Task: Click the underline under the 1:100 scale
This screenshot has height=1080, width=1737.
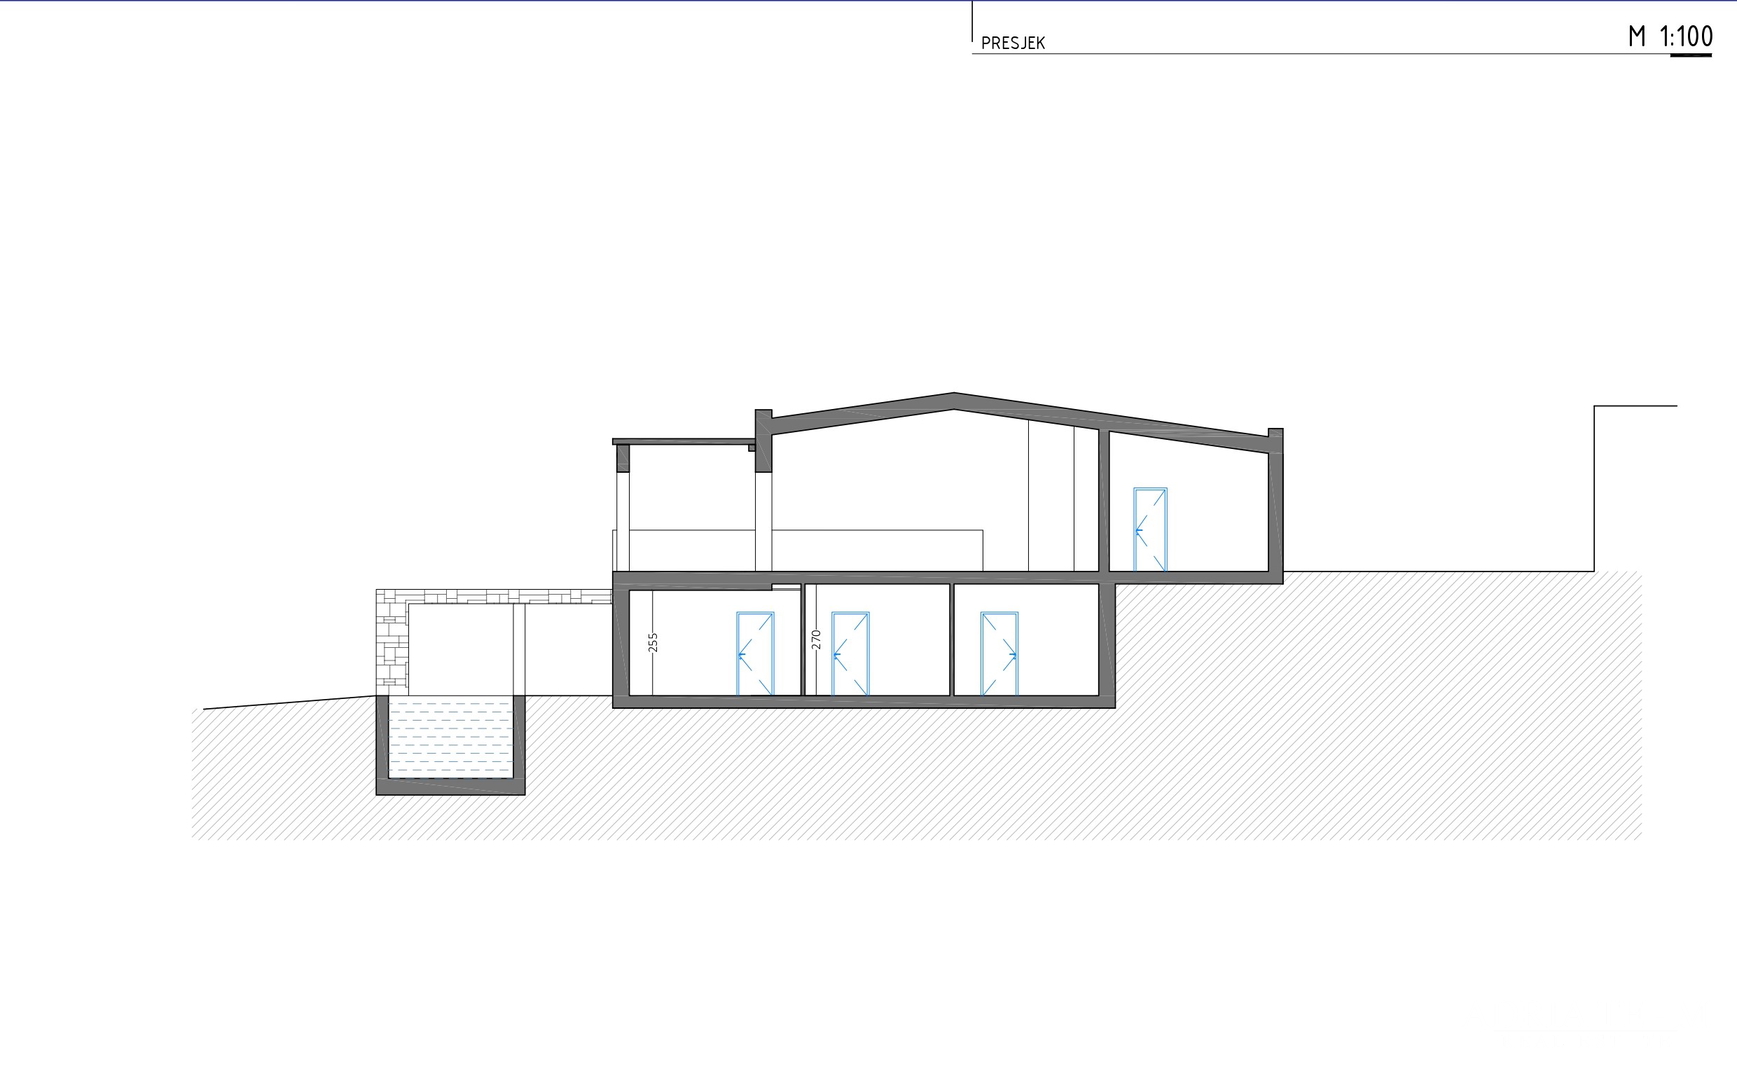Action: [1688, 55]
